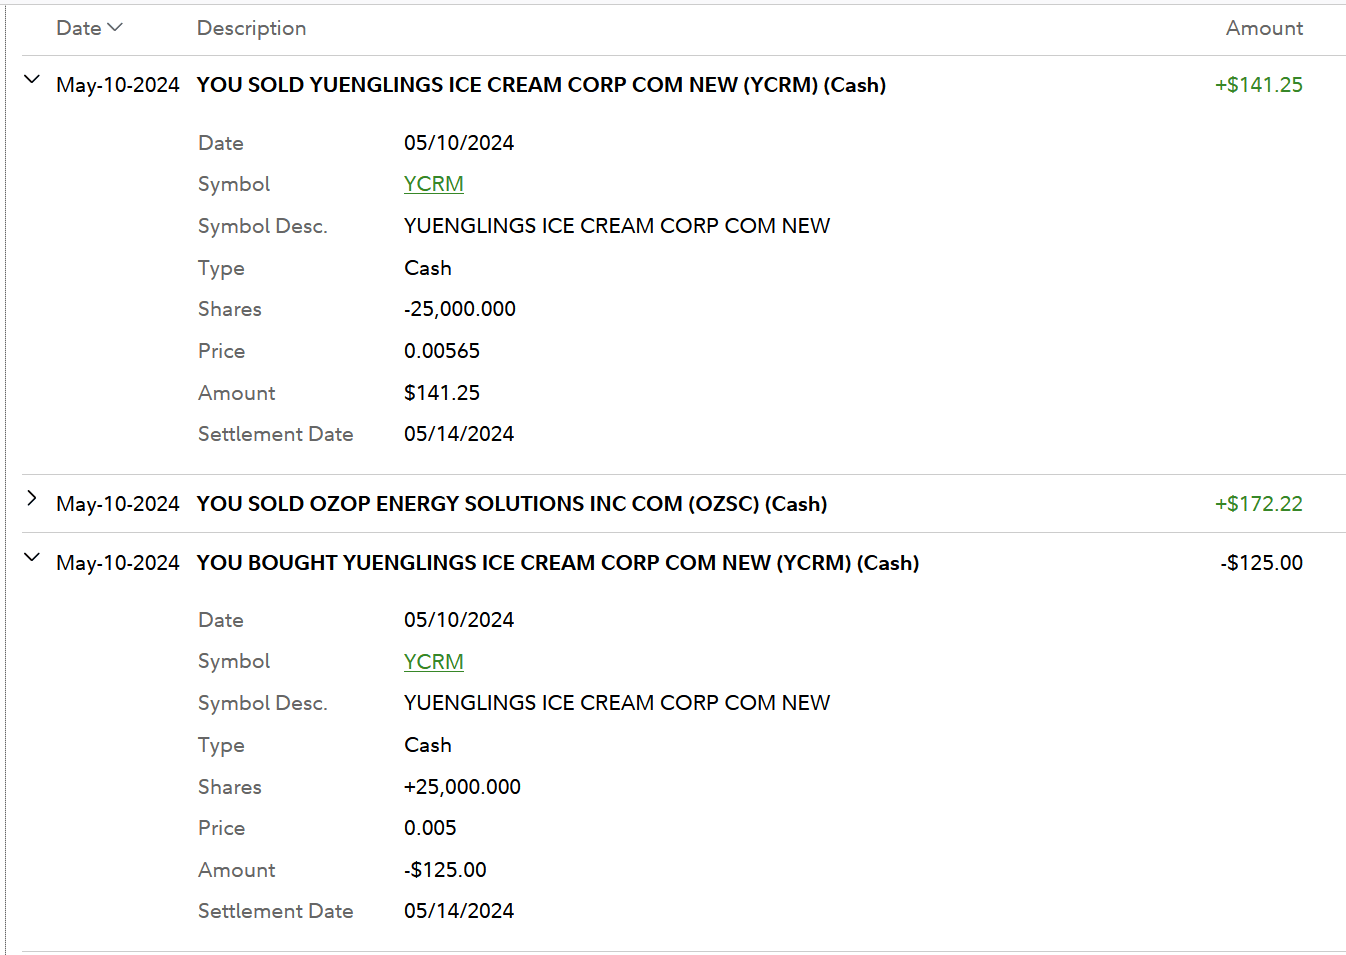Click the $141.25 Amount detail value
The height and width of the screenshot is (955, 1346).
coord(441,393)
